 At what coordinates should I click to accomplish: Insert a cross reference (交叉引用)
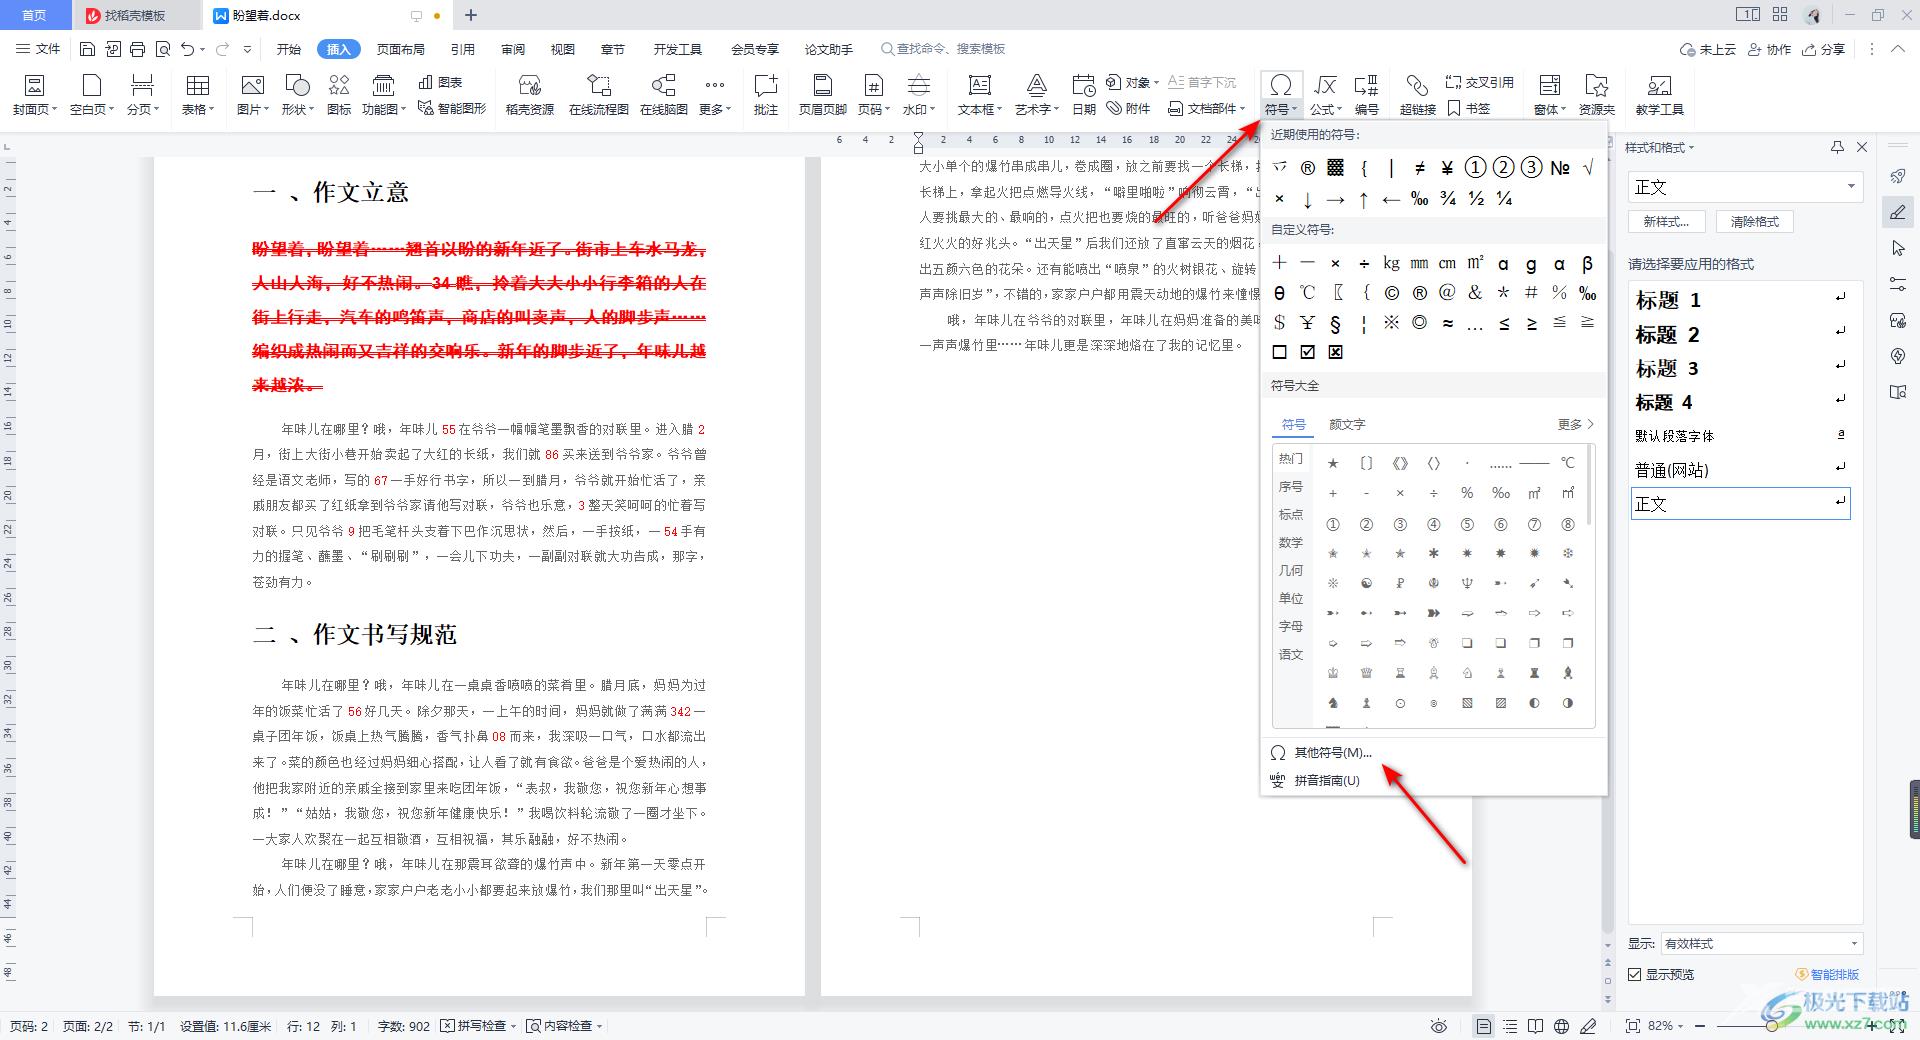pyautogui.click(x=1480, y=82)
